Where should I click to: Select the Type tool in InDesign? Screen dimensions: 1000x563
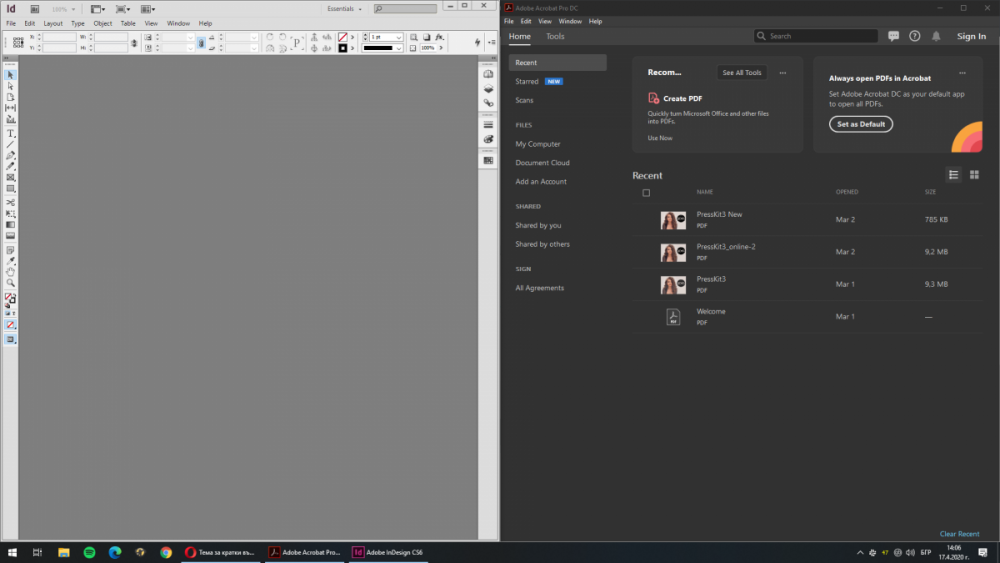(x=11, y=133)
